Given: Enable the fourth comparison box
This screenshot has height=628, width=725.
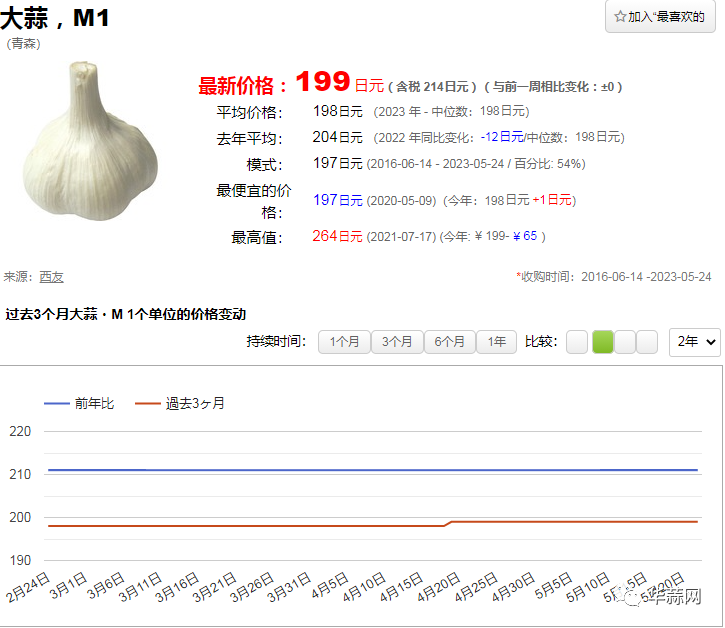Looking at the screenshot, I should pyautogui.click(x=647, y=342).
